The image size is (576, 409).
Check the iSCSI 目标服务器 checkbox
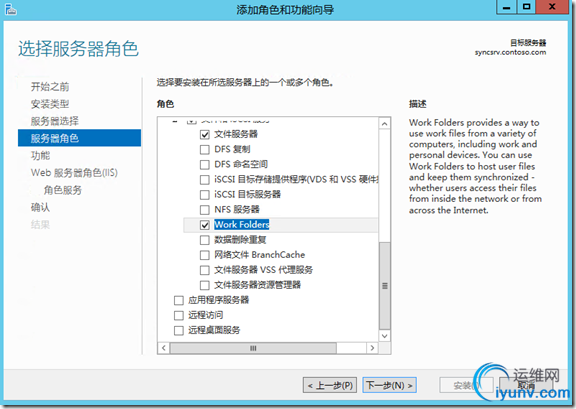click(x=205, y=195)
